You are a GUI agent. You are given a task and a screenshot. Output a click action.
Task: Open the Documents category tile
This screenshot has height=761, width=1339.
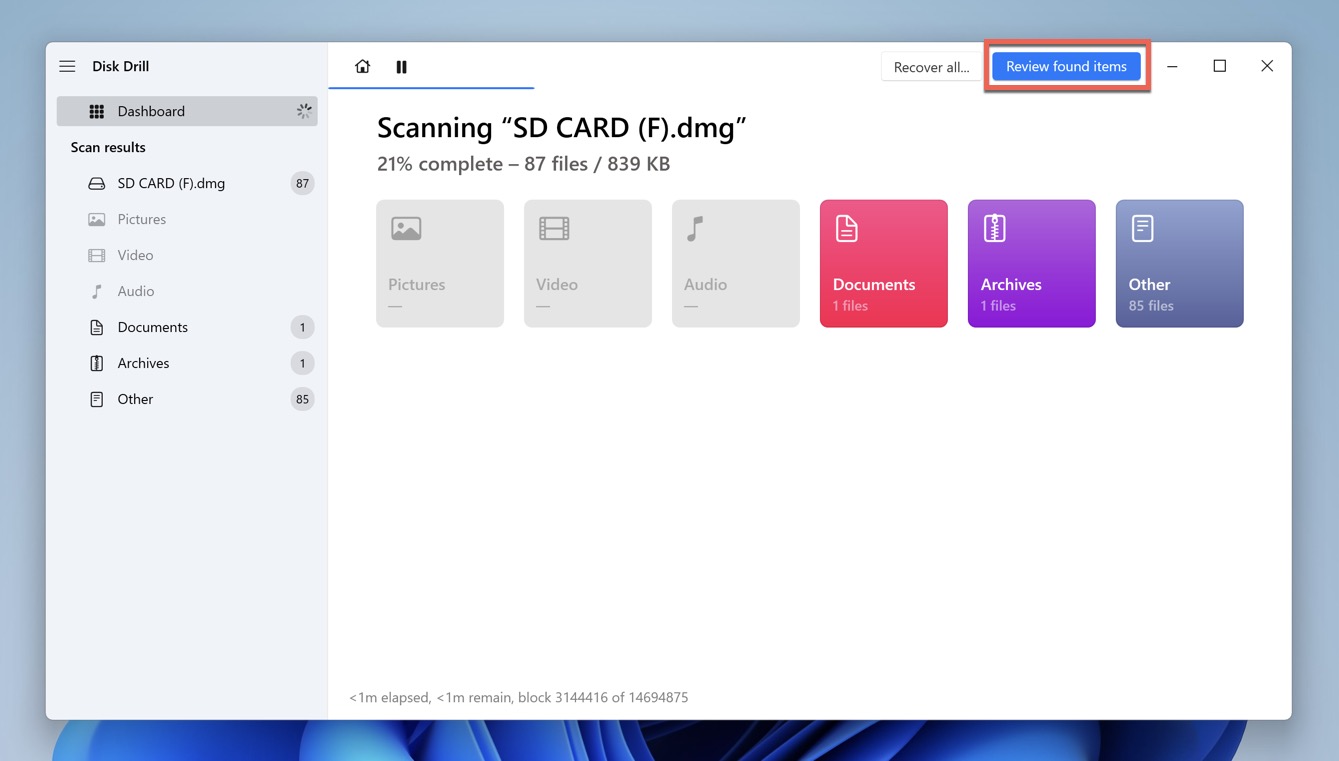click(x=884, y=264)
